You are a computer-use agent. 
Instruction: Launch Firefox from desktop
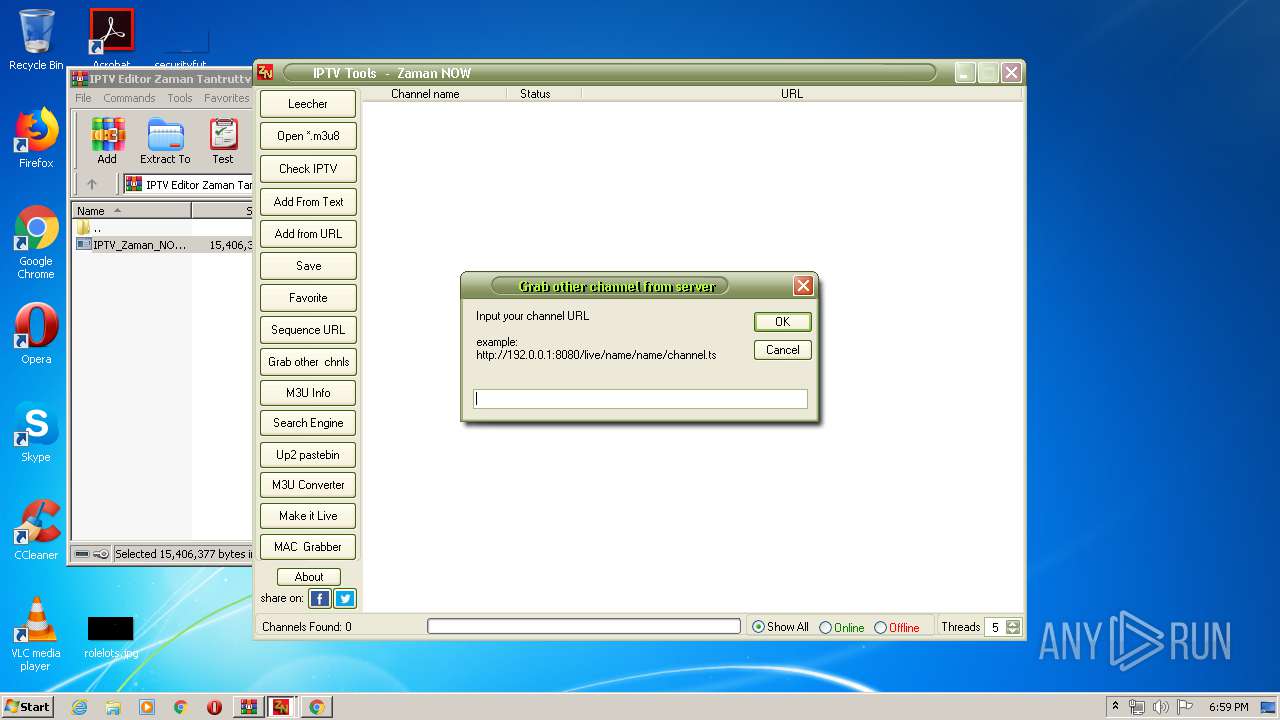(36, 138)
